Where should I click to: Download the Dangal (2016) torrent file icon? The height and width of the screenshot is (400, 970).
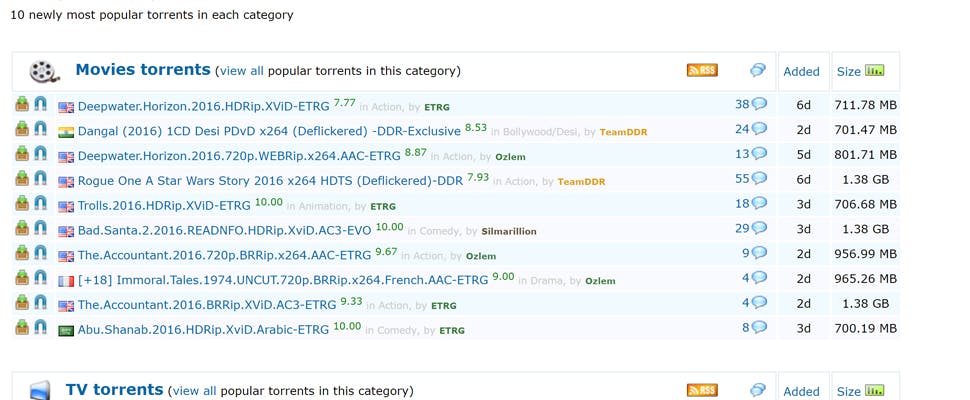(22, 129)
